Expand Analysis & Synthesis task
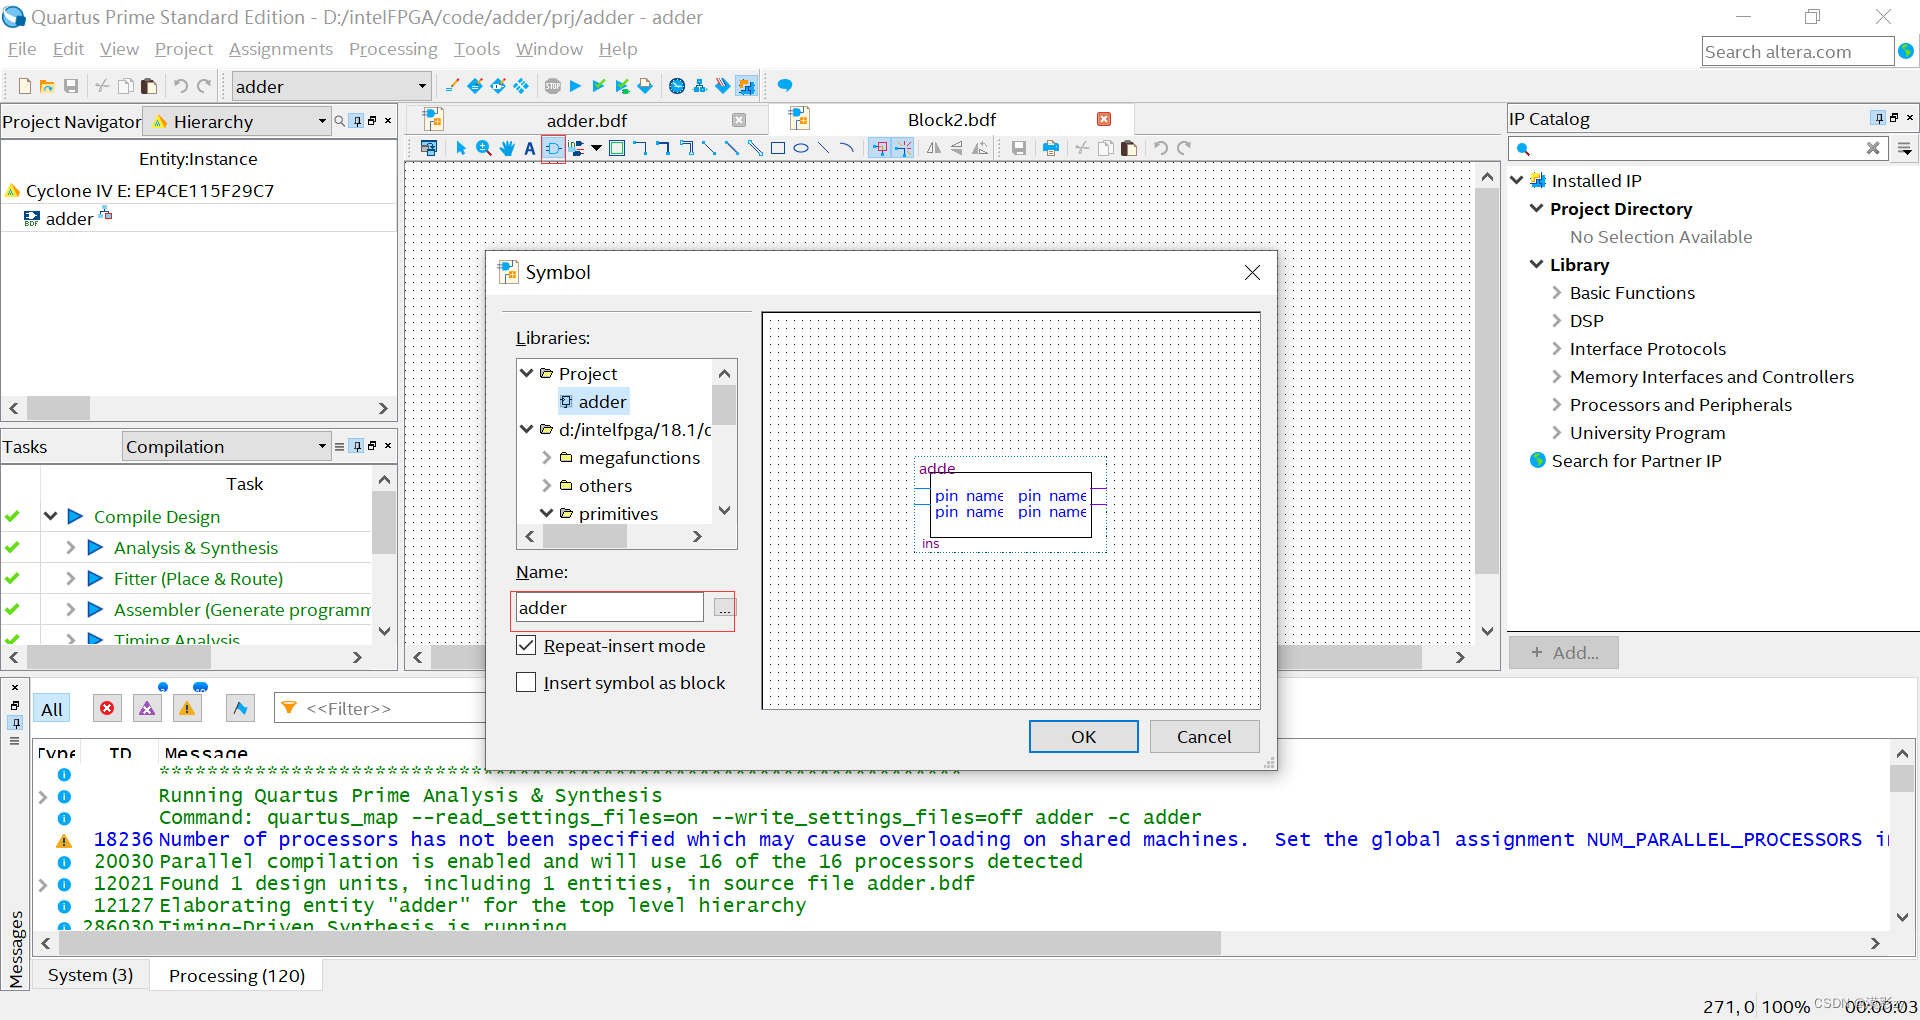The height and width of the screenshot is (1020, 1920). 70,548
